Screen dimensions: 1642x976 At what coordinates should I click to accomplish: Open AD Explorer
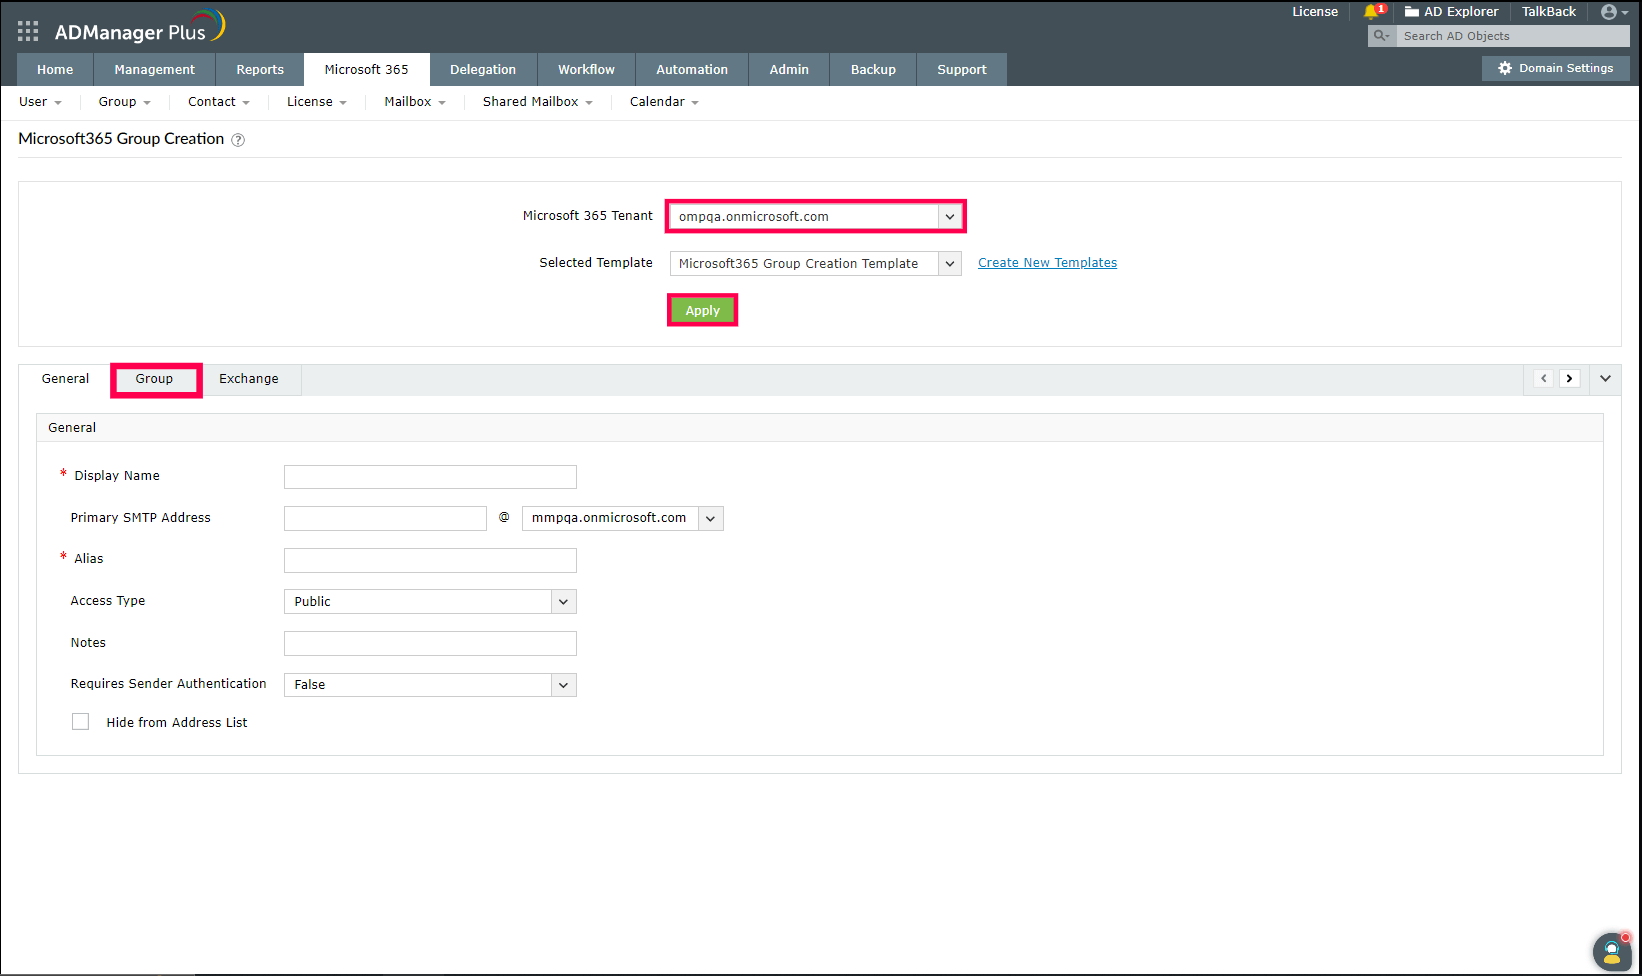(x=1451, y=12)
